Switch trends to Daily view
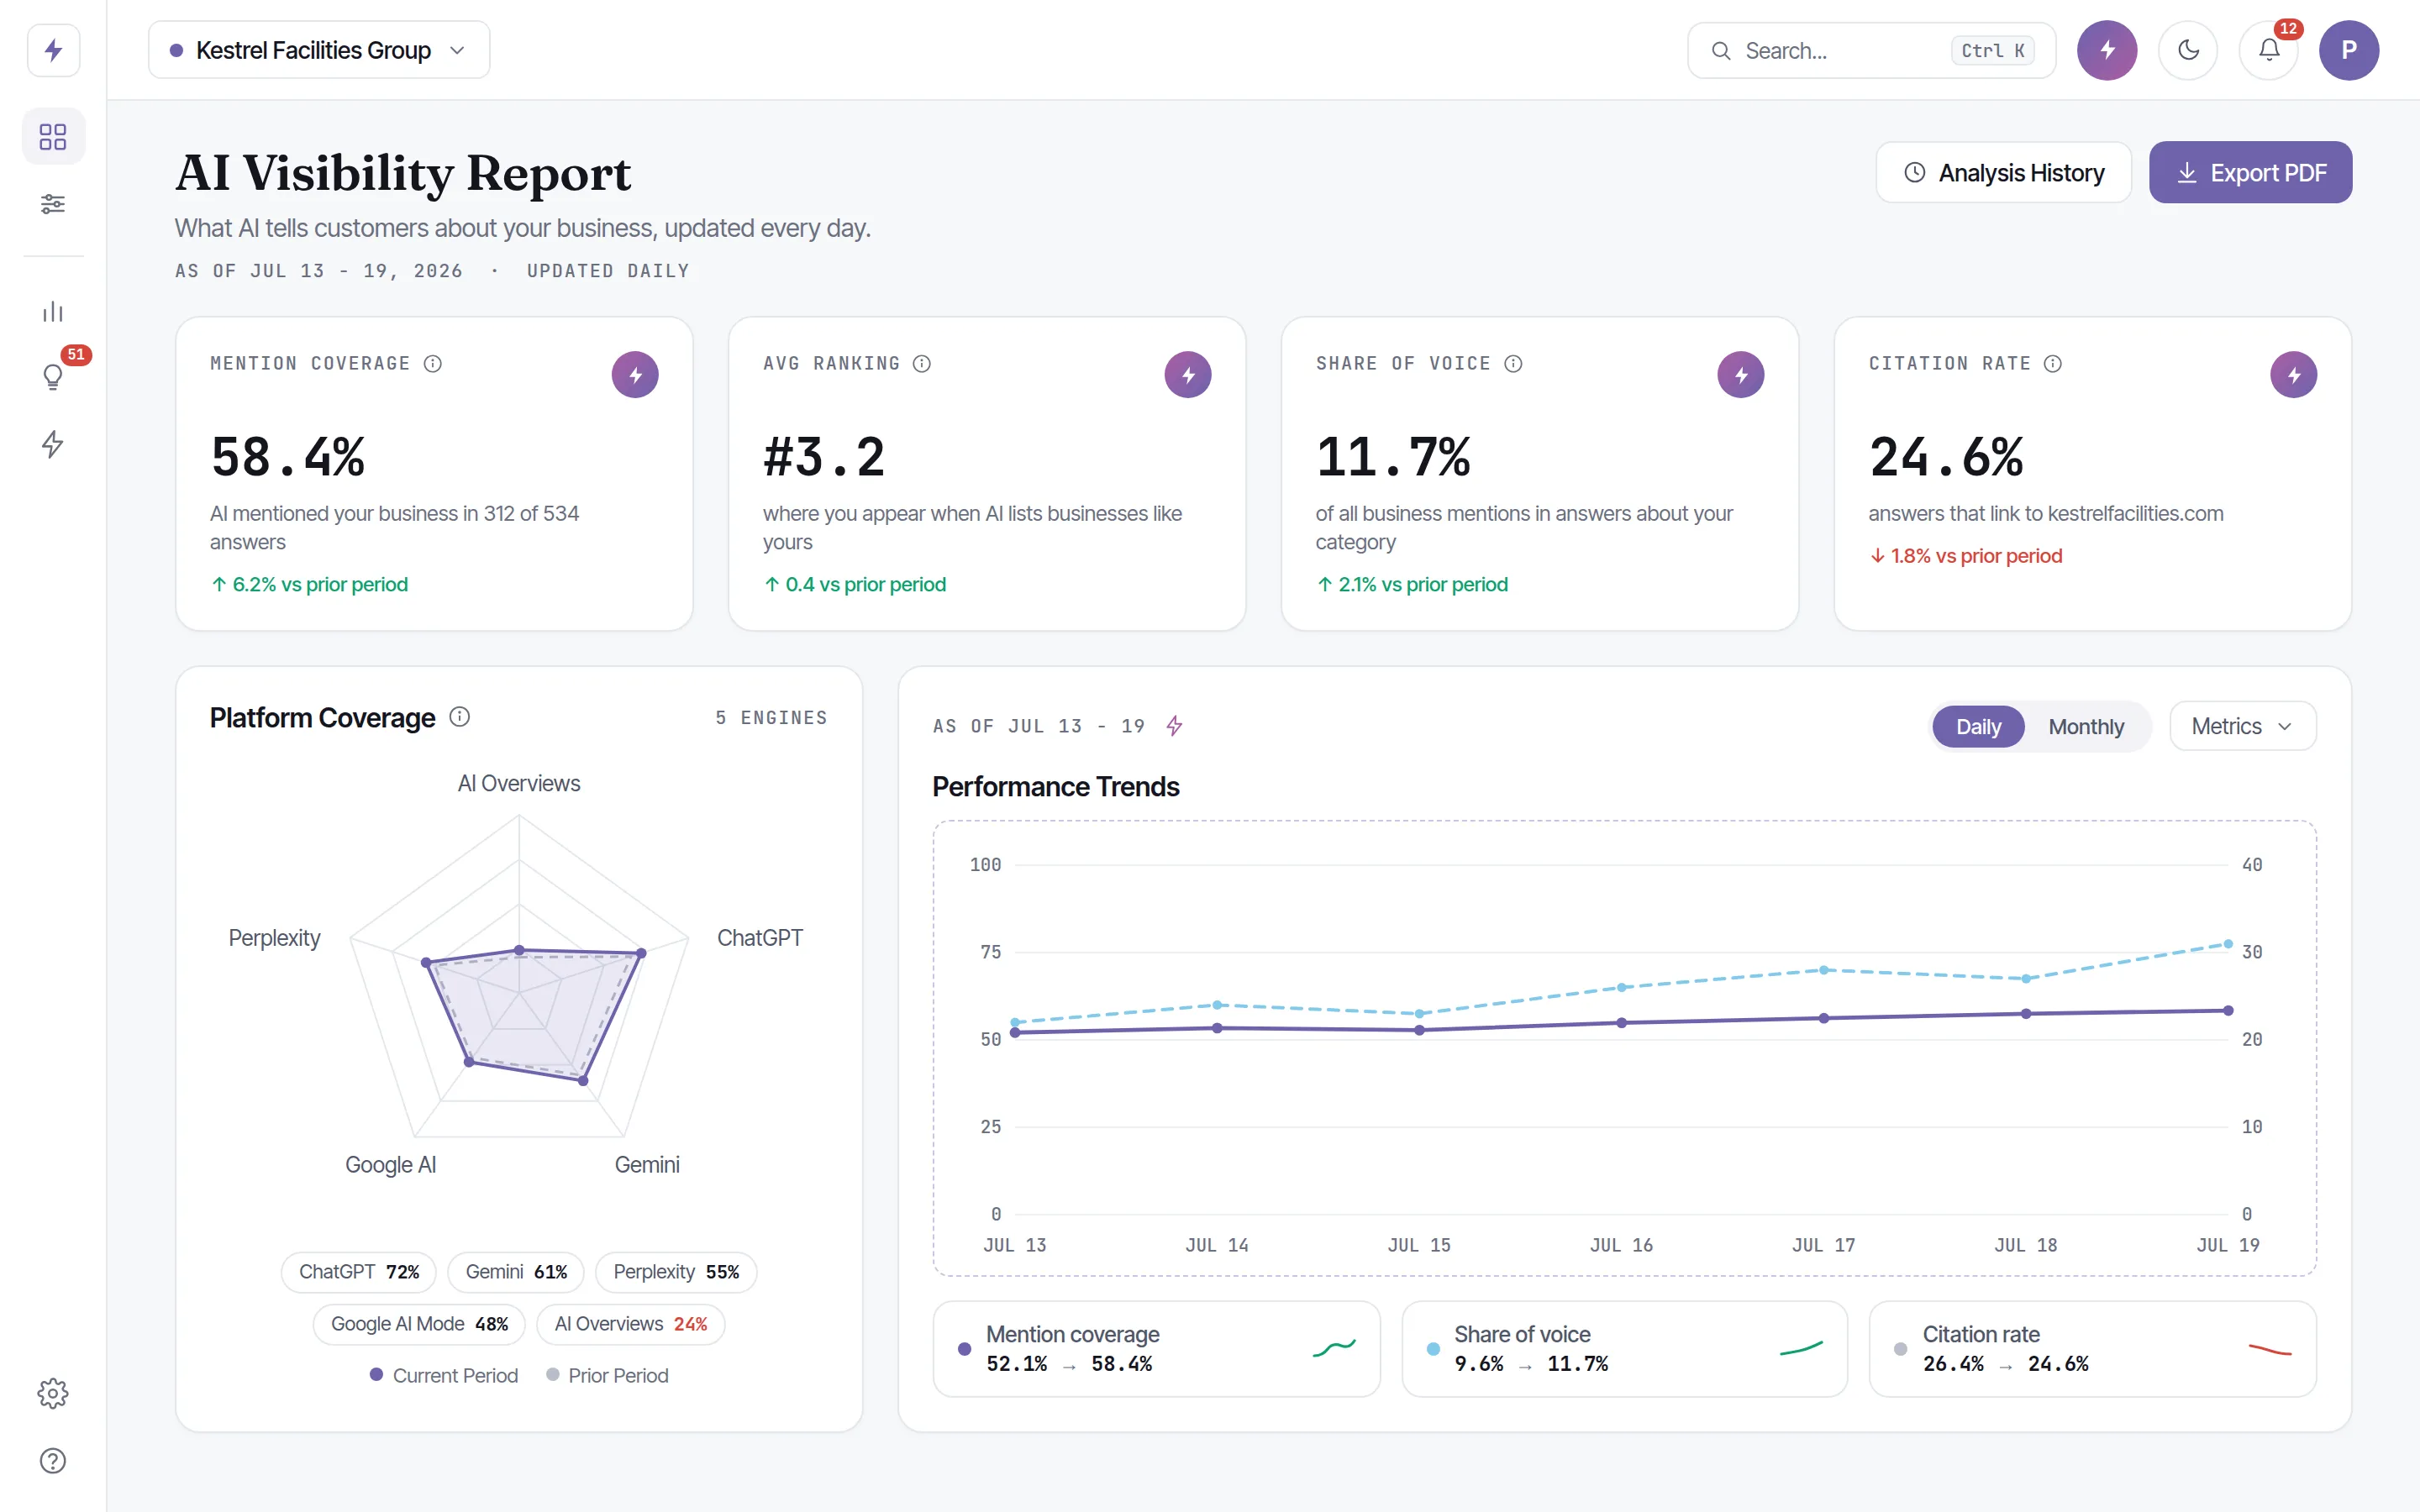 click(1978, 727)
